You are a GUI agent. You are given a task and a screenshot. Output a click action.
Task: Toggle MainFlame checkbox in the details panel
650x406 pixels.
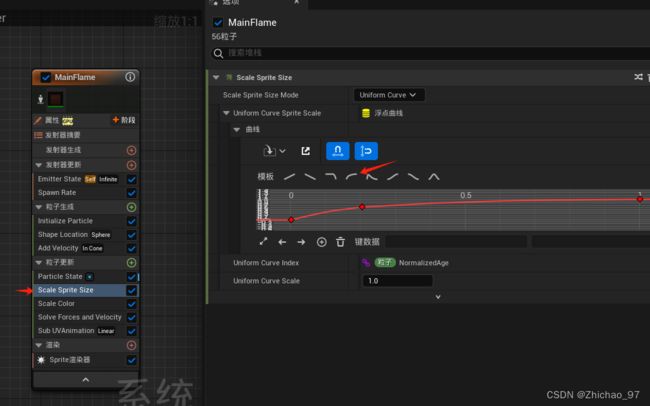(218, 22)
